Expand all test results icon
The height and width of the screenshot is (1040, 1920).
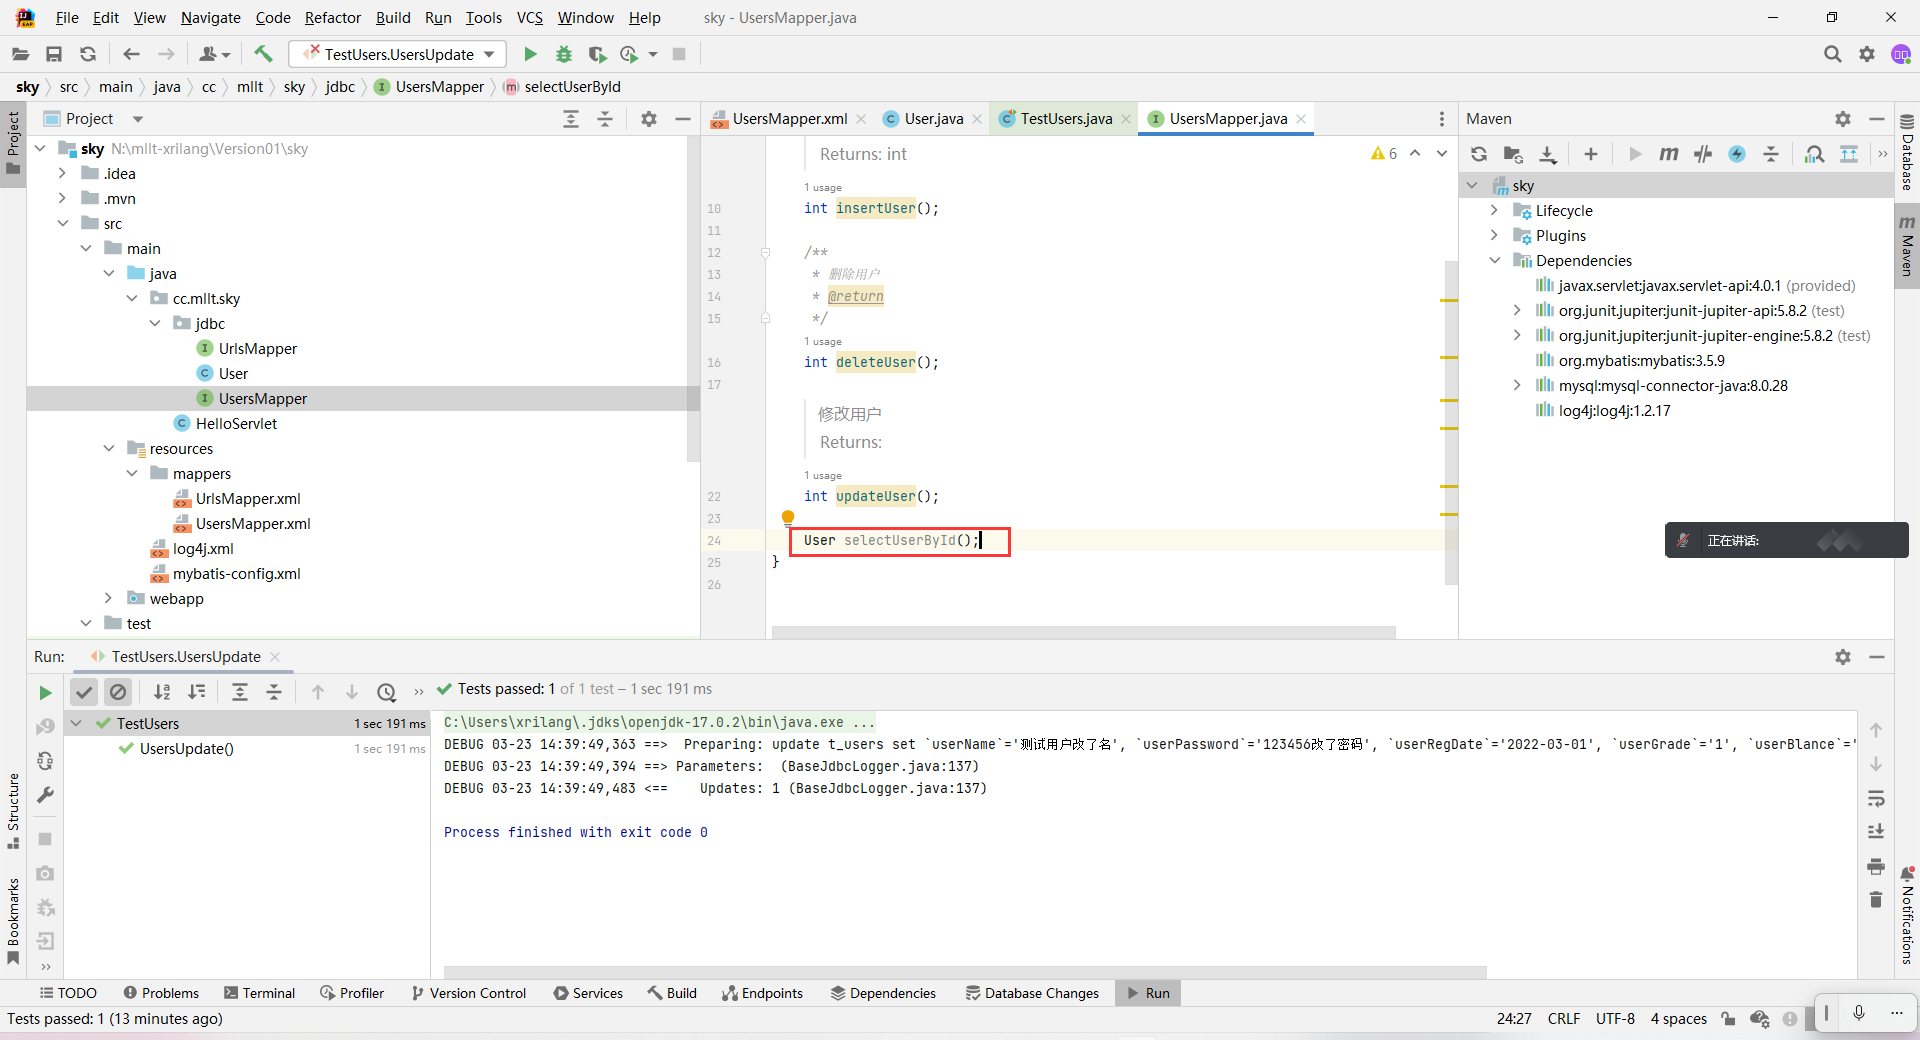coord(240,692)
